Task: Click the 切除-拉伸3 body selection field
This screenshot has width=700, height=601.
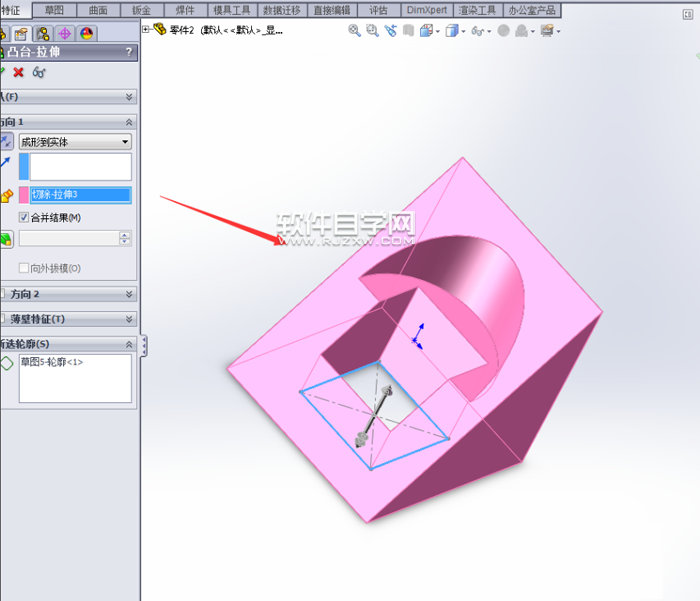Action: coord(81,195)
